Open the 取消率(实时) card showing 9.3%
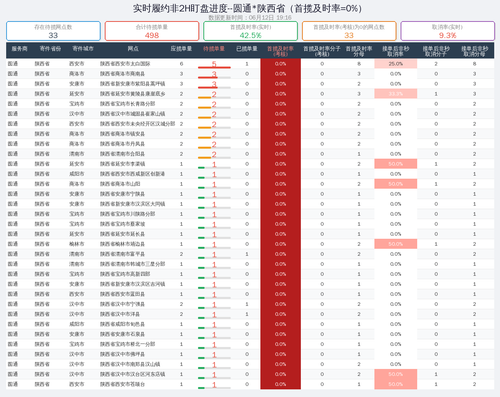This screenshot has width=500, height=397. point(447,31)
